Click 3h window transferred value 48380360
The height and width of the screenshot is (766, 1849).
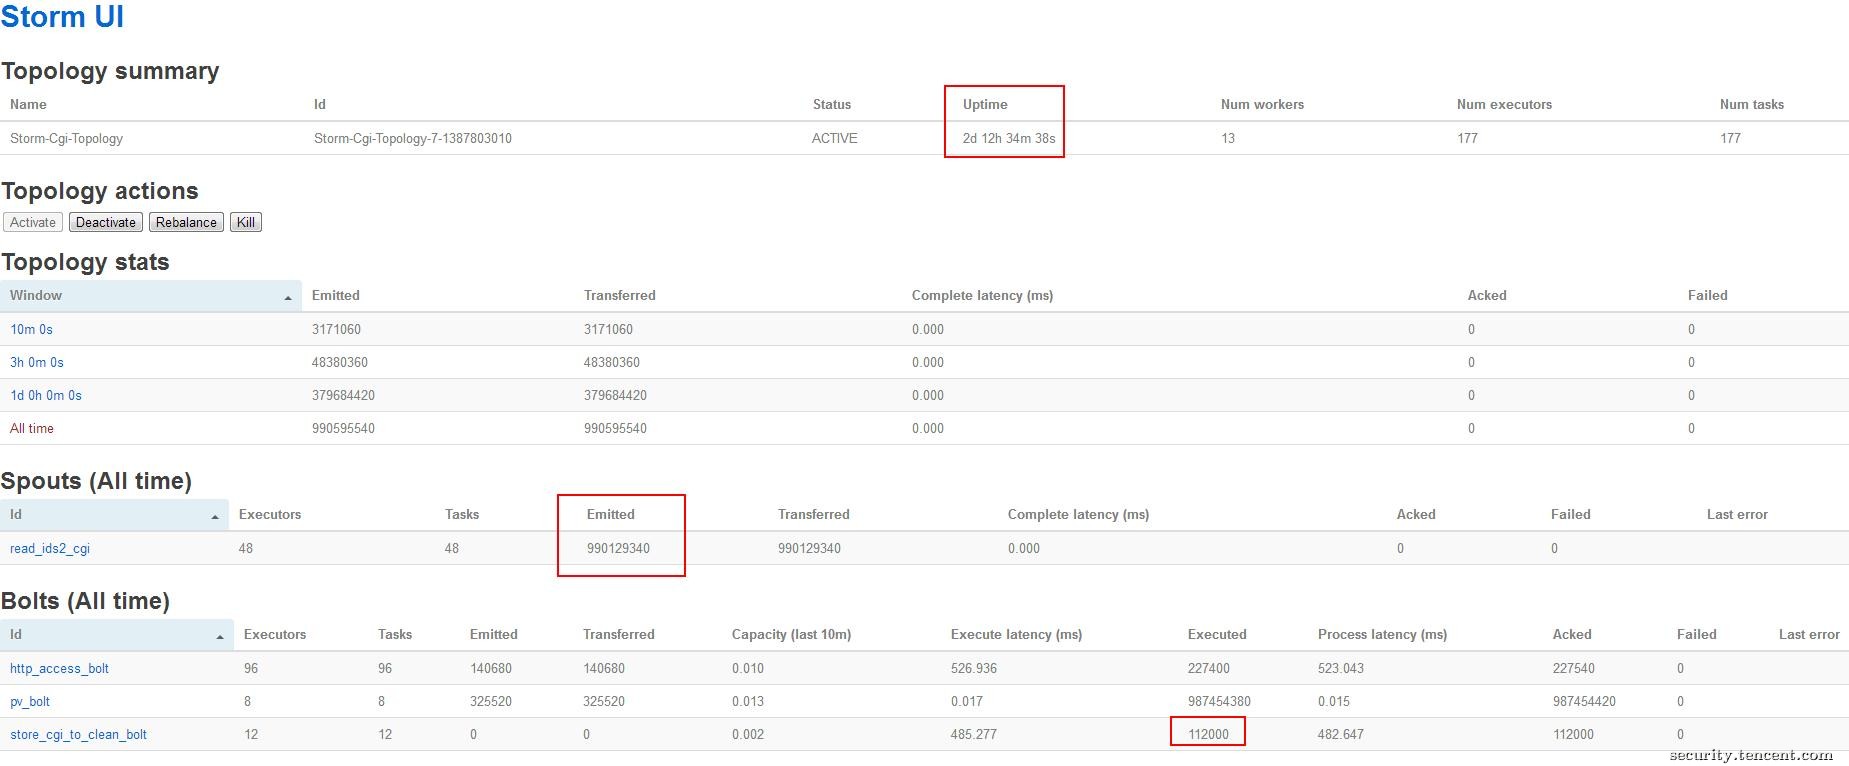pyautogui.click(x=612, y=362)
